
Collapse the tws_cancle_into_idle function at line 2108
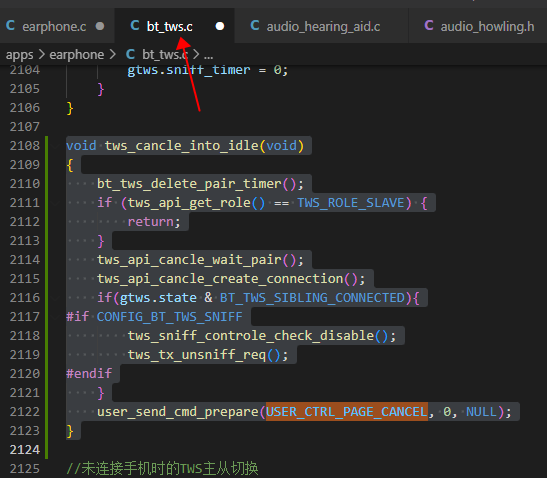pos(55,146)
